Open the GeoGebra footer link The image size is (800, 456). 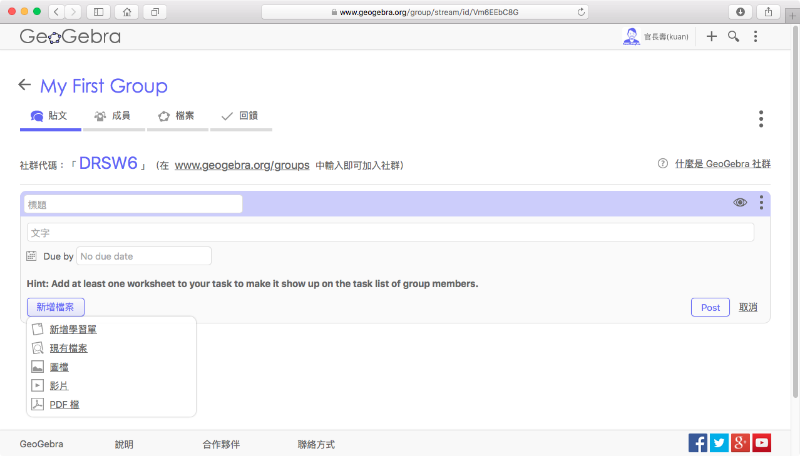(x=41, y=444)
